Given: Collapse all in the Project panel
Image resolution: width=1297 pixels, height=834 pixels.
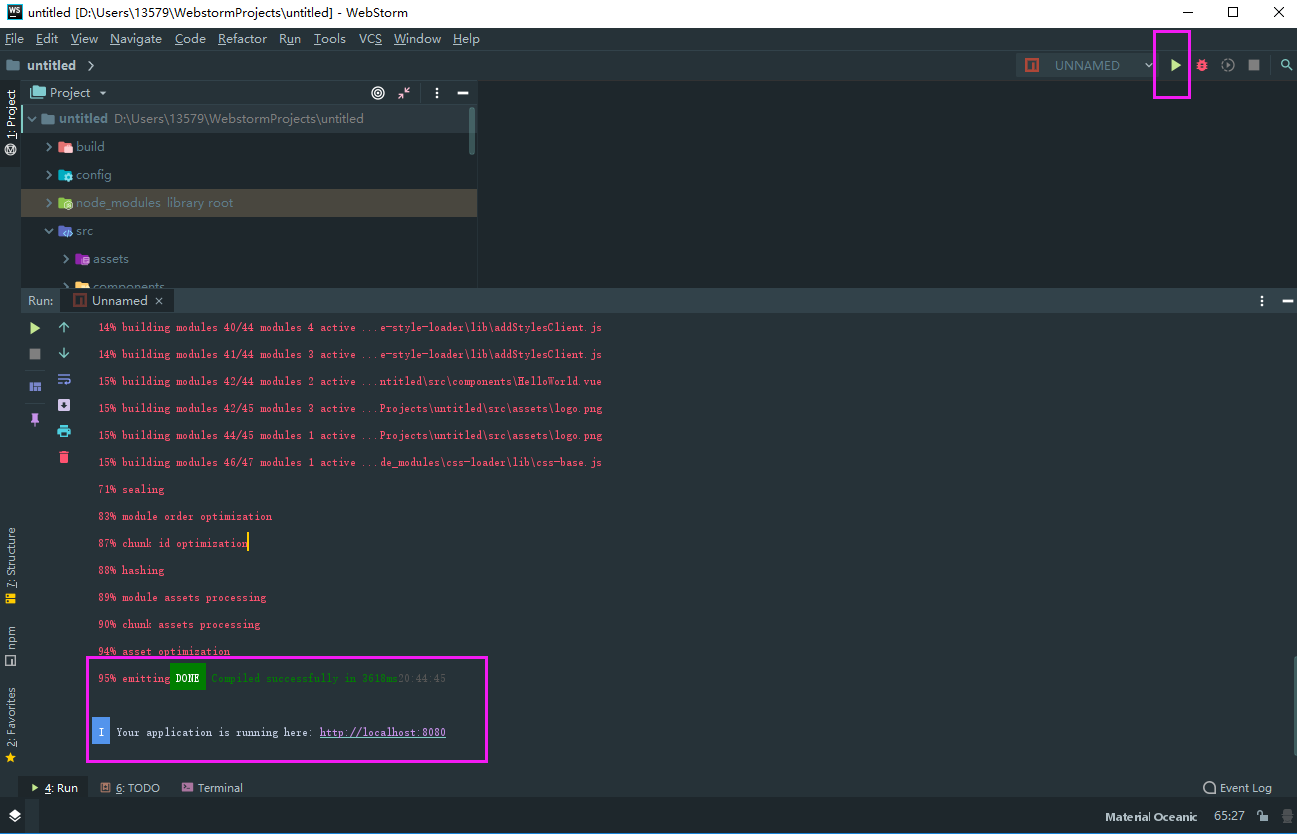Looking at the screenshot, I should 404,93.
